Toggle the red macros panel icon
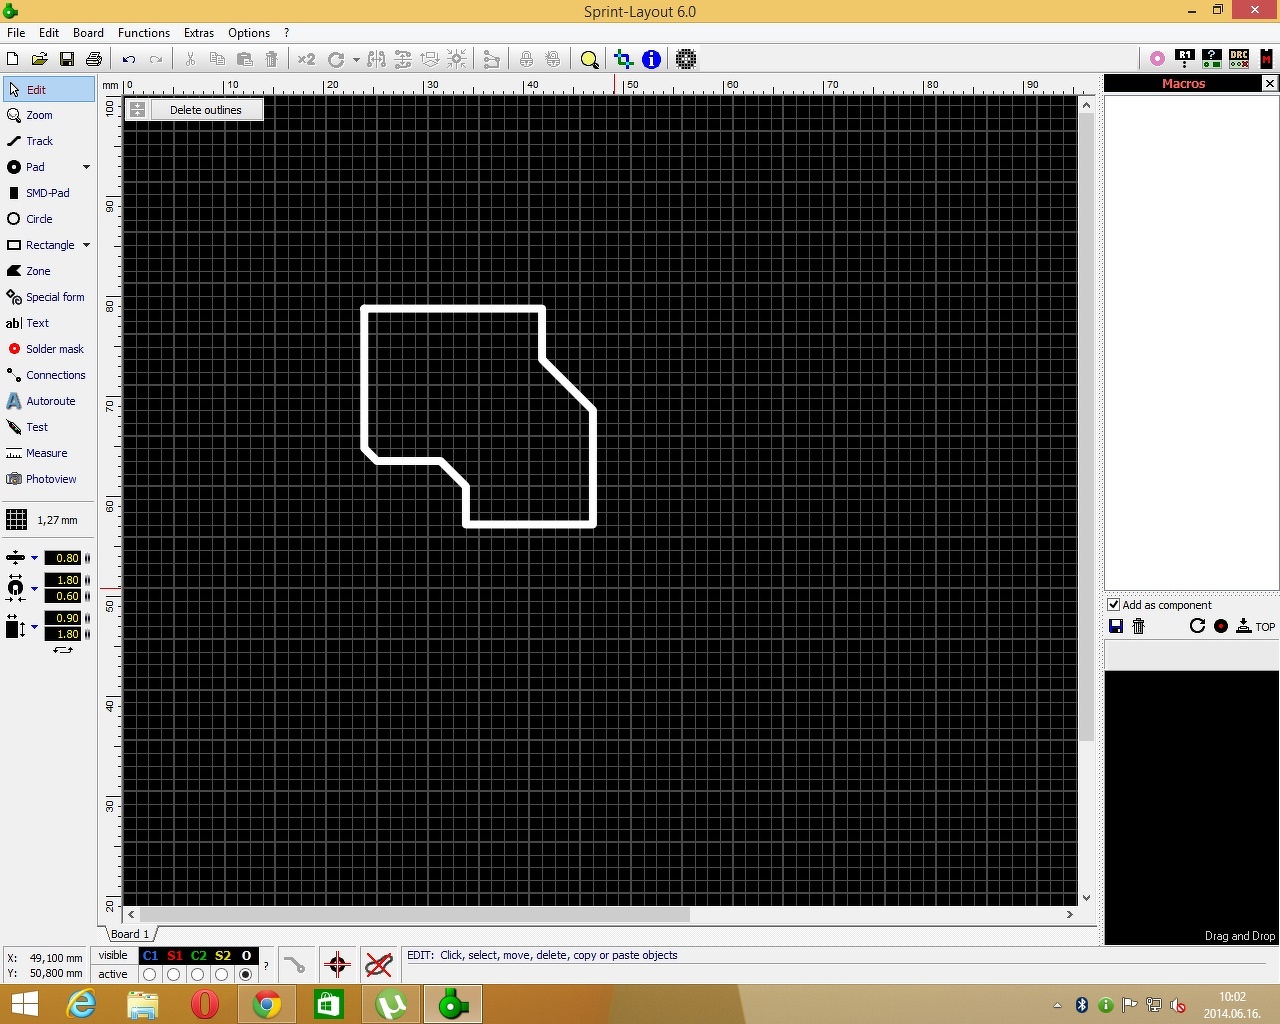The image size is (1280, 1024). [1266, 59]
